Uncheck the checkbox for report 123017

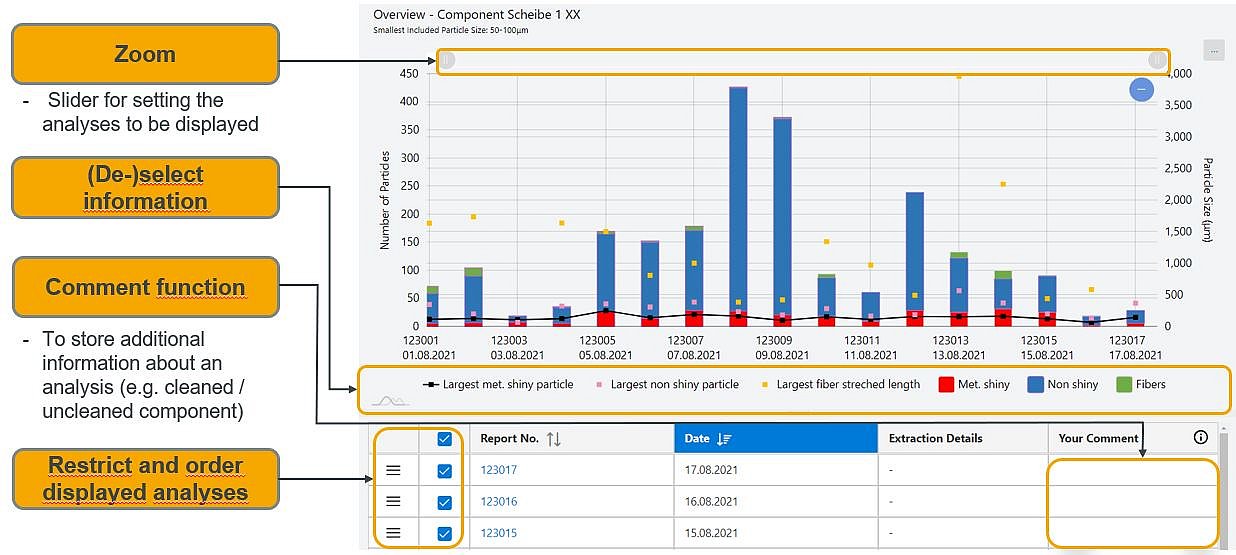point(444,470)
